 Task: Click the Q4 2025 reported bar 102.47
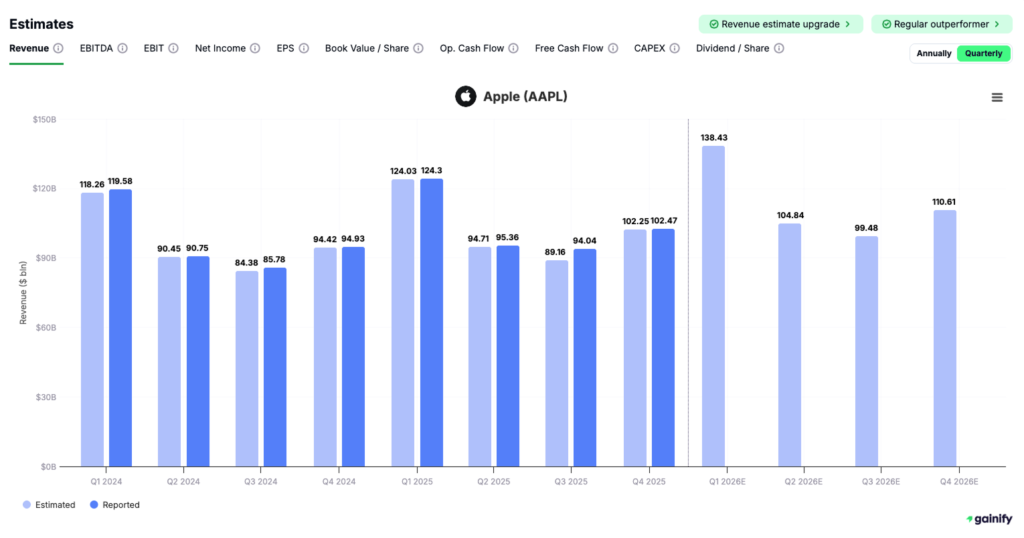pyautogui.click(x=663, y=348)
